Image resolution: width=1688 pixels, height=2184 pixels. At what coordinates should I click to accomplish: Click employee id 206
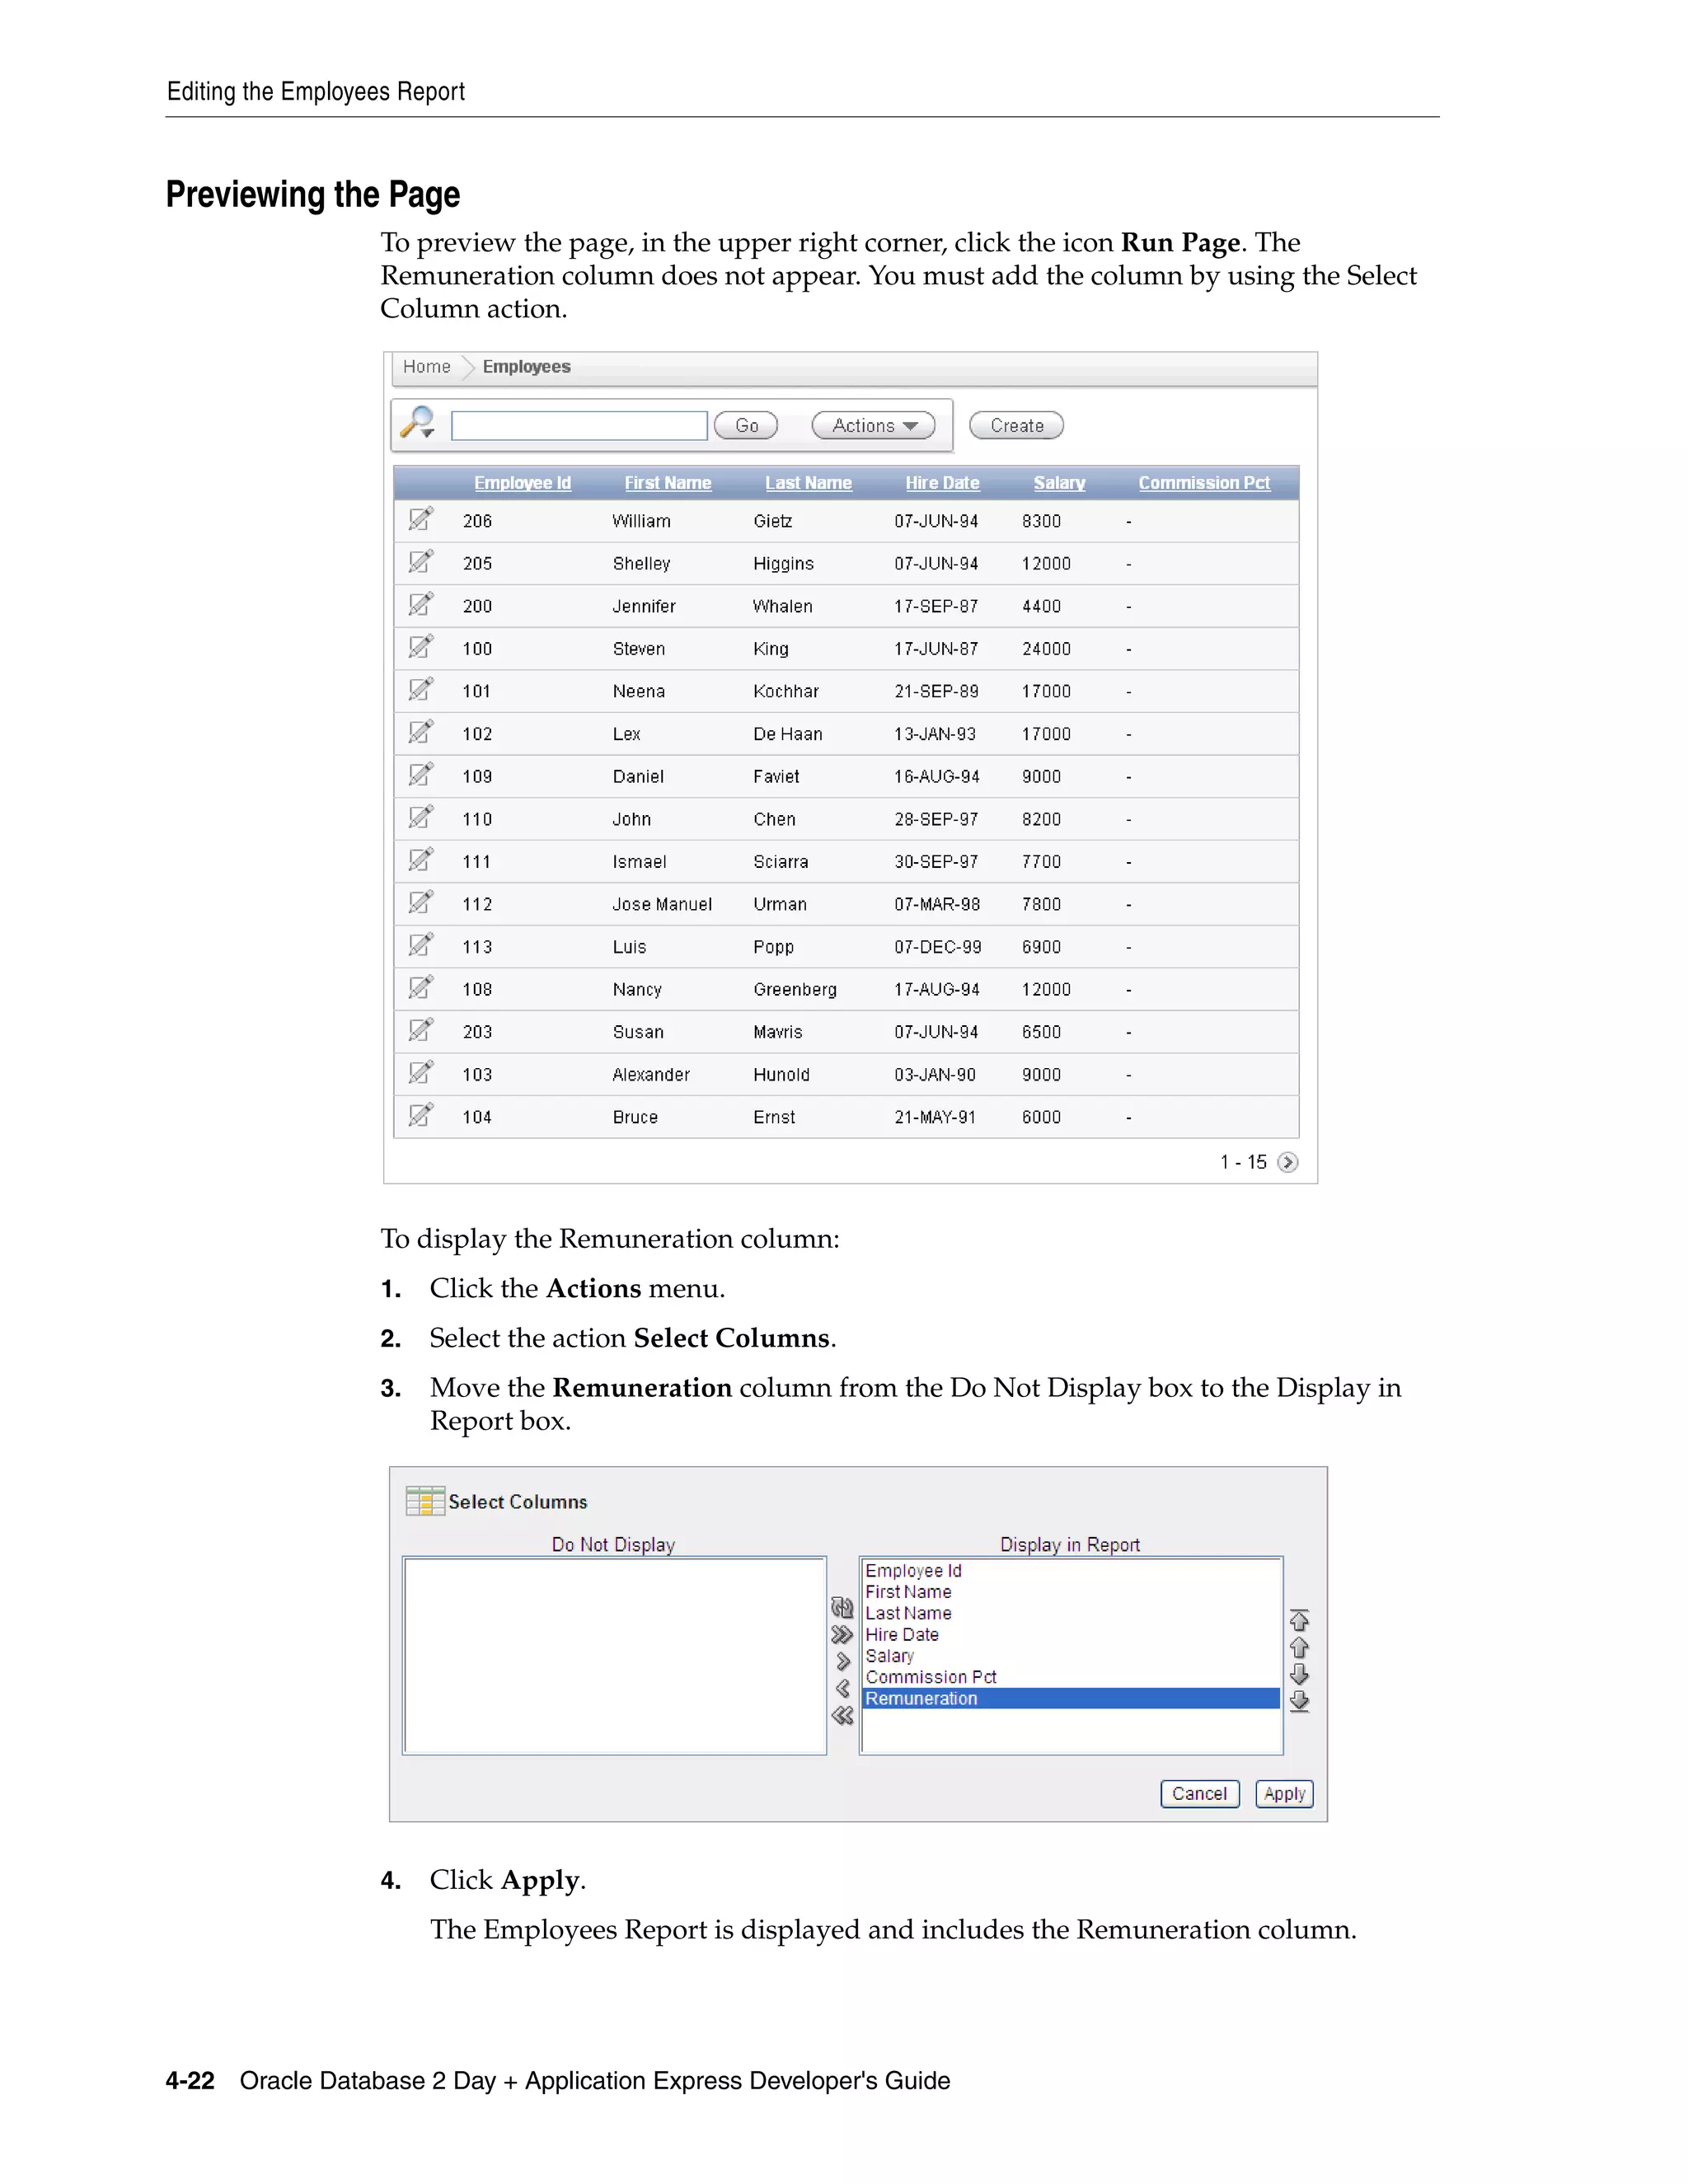tap(477, 521)
